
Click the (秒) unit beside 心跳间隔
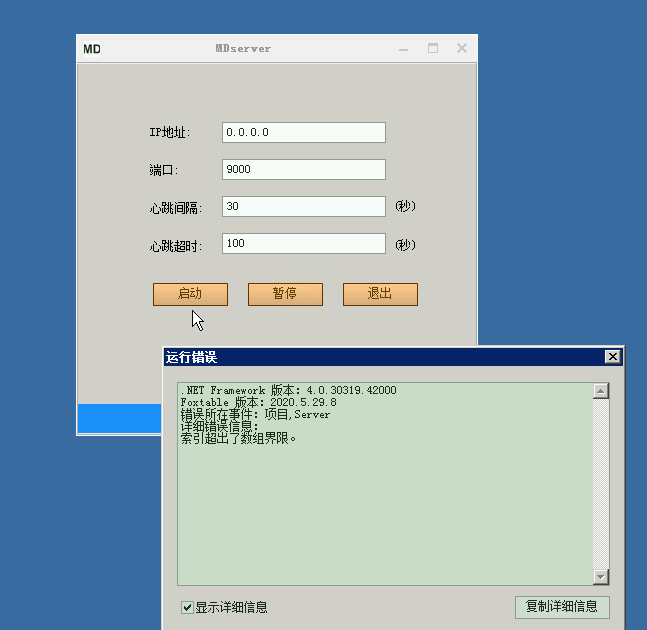(x=405, y=206)
